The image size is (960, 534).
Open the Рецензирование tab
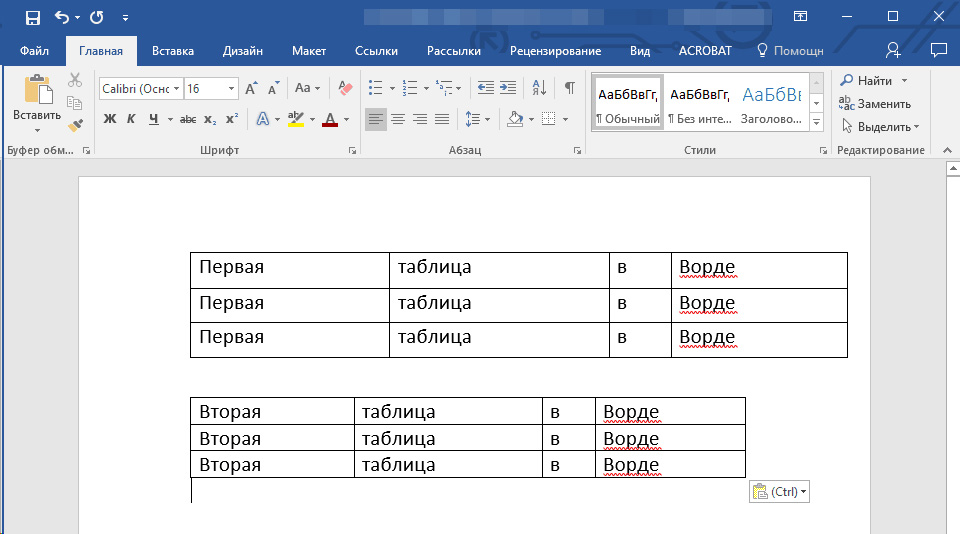coord(555,51)
